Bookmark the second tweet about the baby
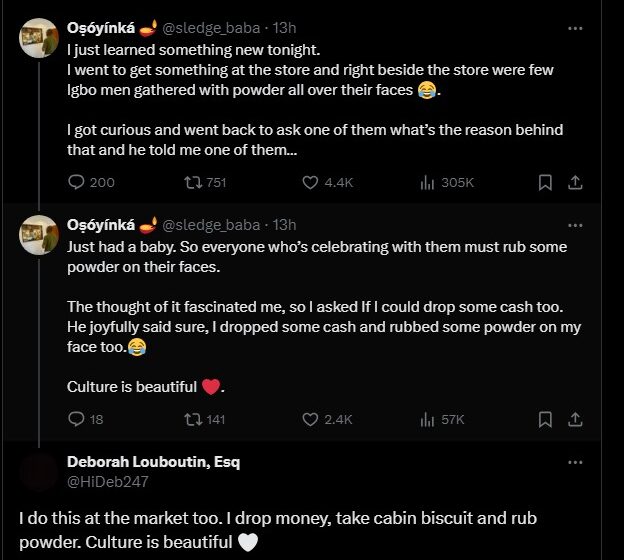624x560 pixels. 545,420
